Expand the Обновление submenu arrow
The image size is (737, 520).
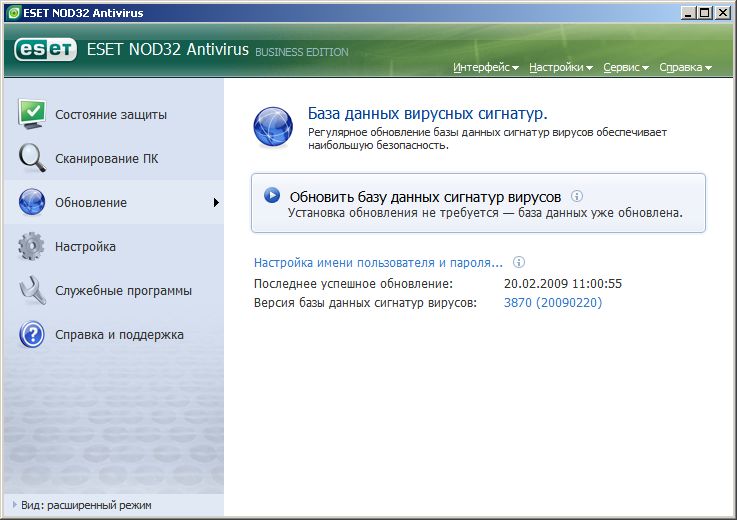[x=216, y=203]
